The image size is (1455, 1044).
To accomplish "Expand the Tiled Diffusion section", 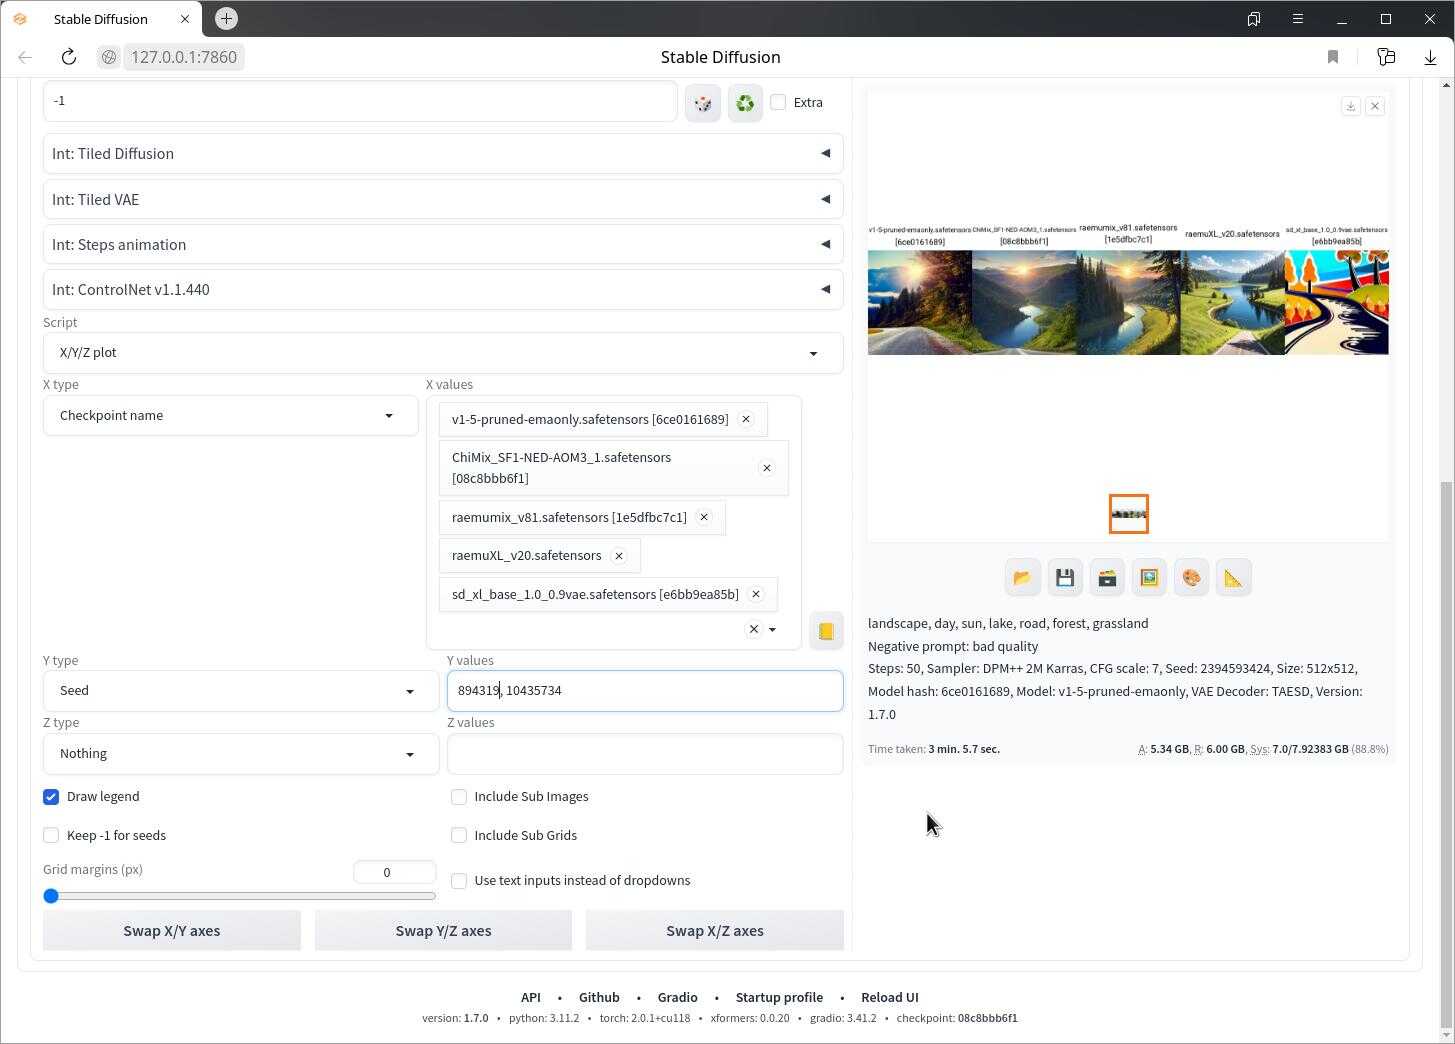I will tap(443, 153).
